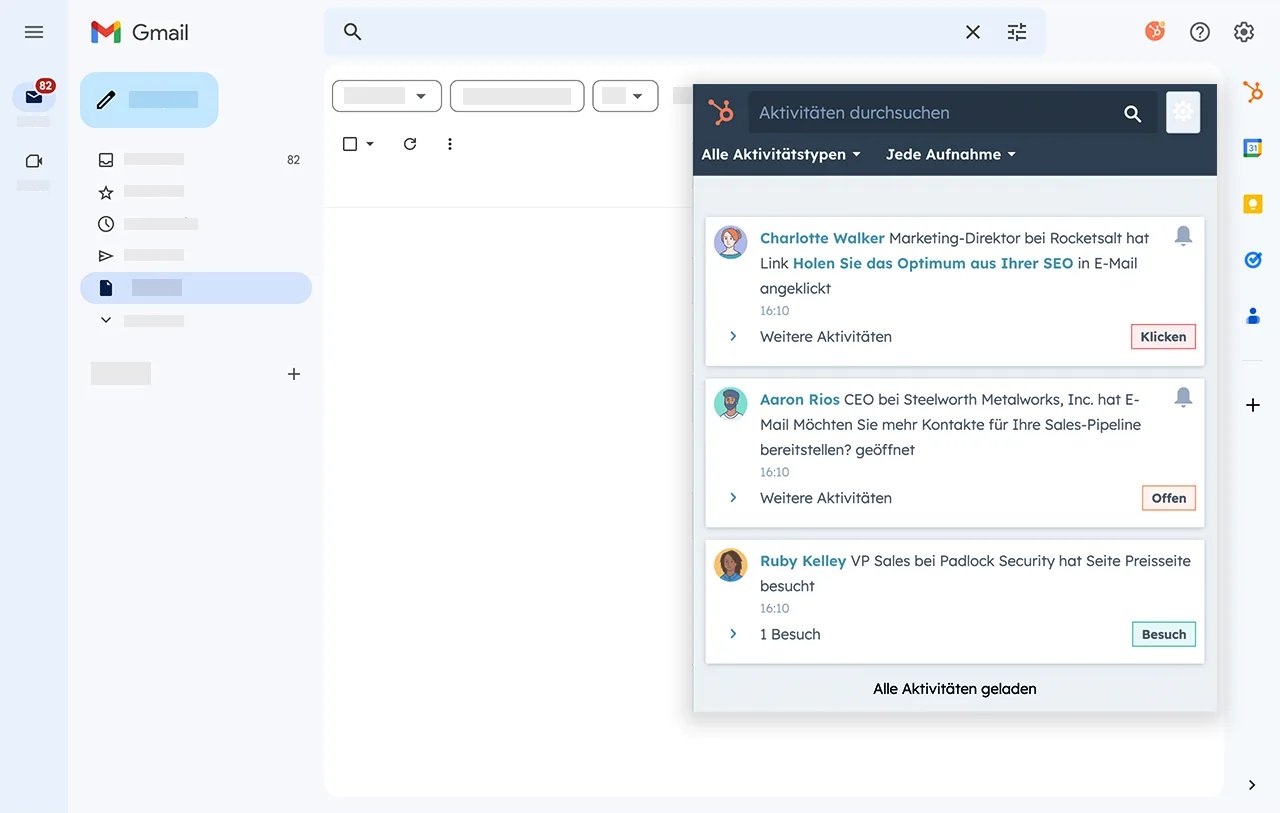
Task: Collapse the Mehr labels section chevron
Action: (104, 319)
